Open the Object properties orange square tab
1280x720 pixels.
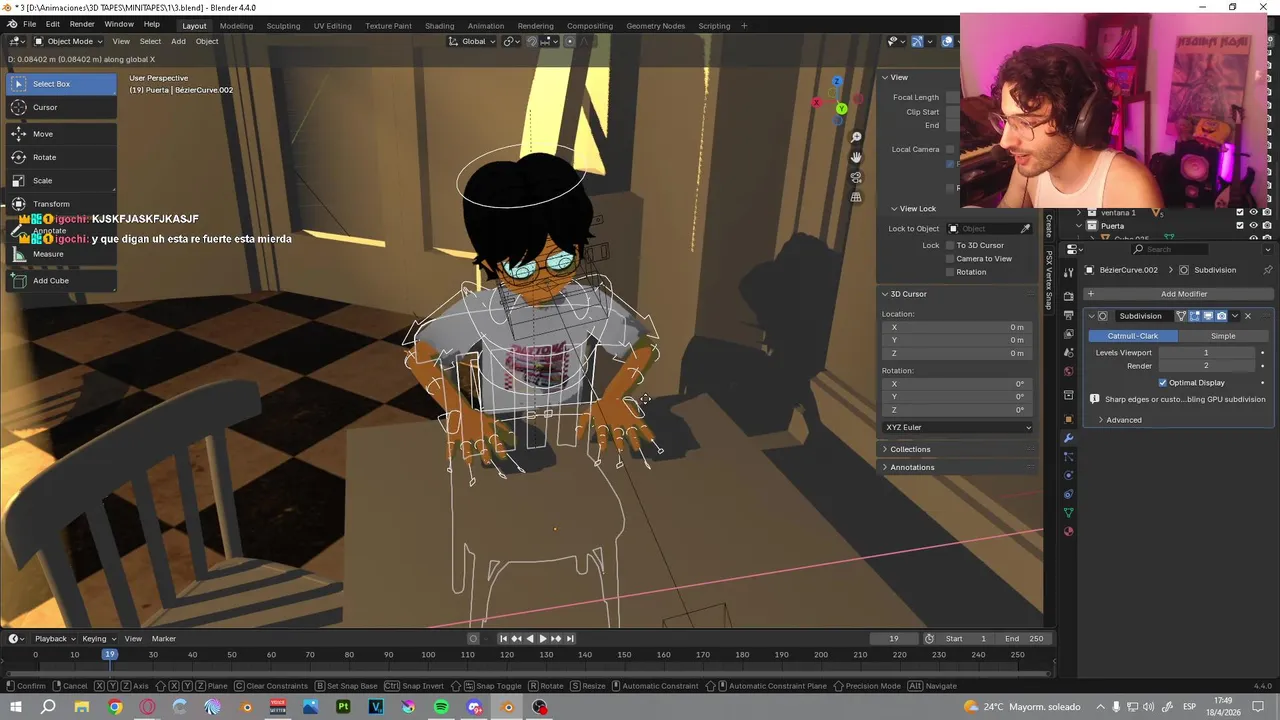tap(1069, 419)
